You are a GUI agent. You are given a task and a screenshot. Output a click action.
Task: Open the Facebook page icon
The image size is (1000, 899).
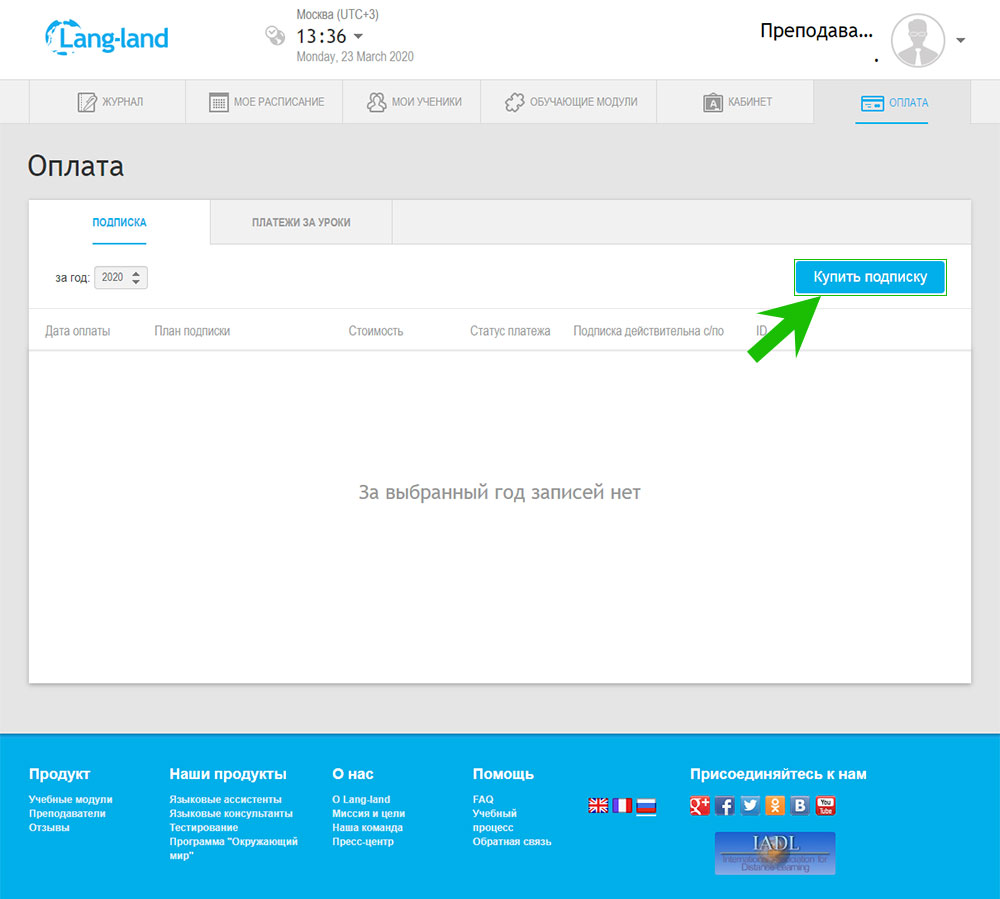point(725,805)
